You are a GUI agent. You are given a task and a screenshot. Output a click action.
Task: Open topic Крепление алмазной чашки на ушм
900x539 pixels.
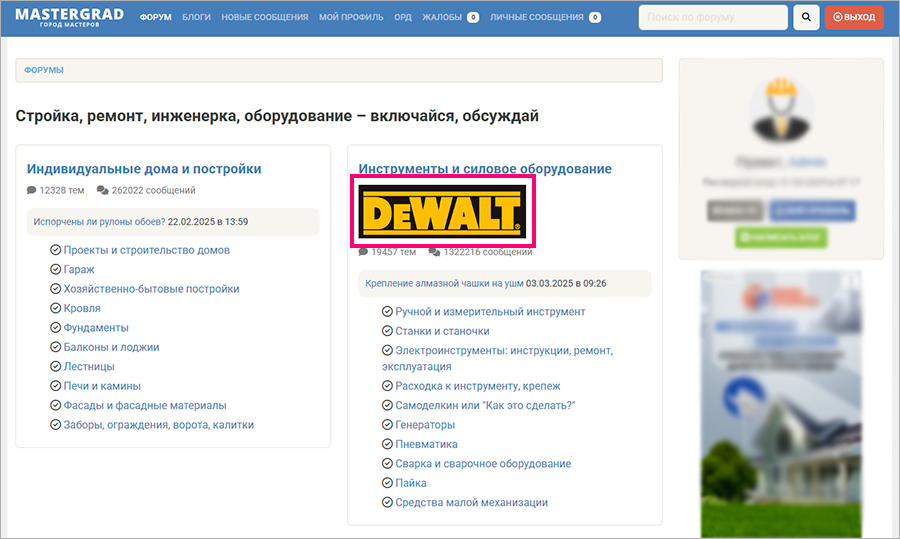point(444,283)
